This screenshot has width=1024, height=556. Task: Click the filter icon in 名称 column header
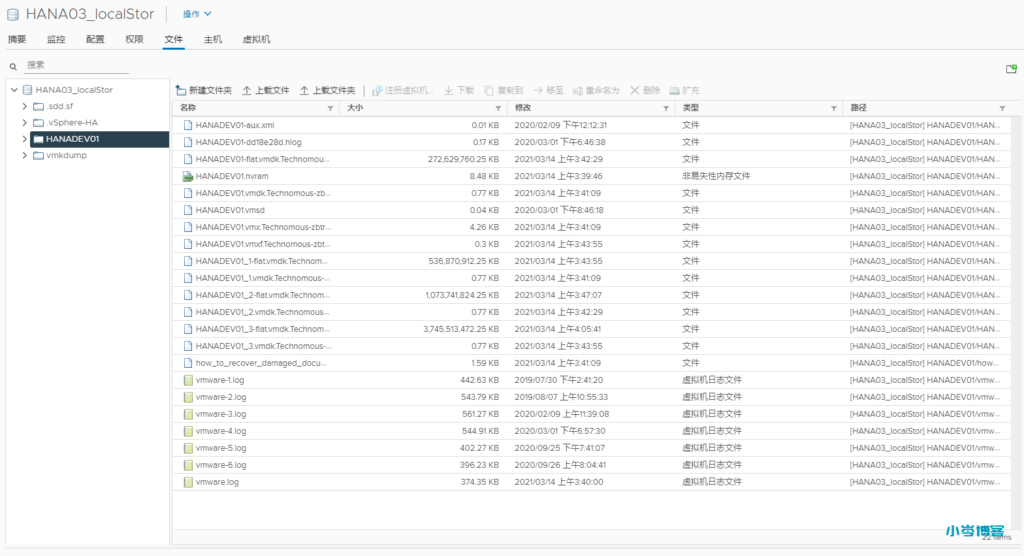332,108
